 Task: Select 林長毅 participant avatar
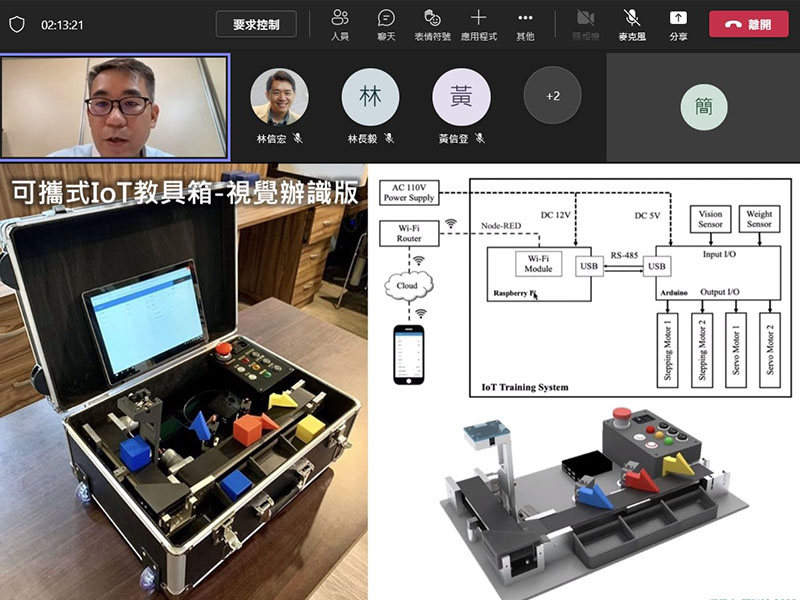click(x=370, y=97)
